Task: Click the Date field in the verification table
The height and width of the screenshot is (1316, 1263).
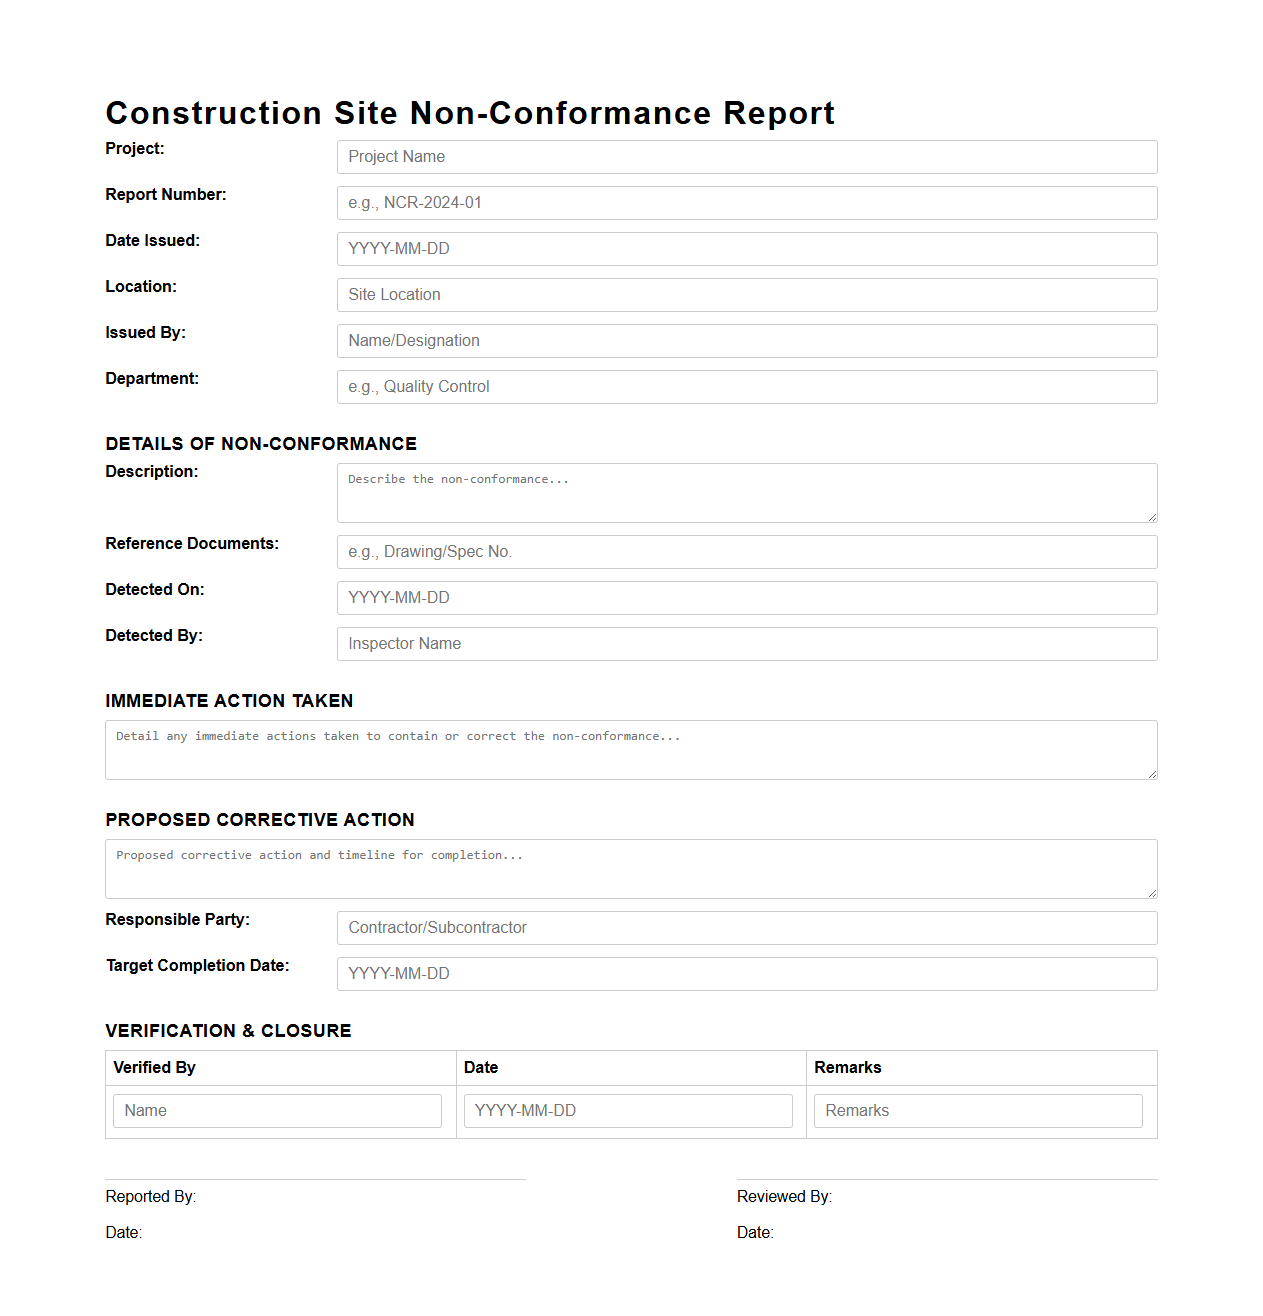Action: 627,1110
